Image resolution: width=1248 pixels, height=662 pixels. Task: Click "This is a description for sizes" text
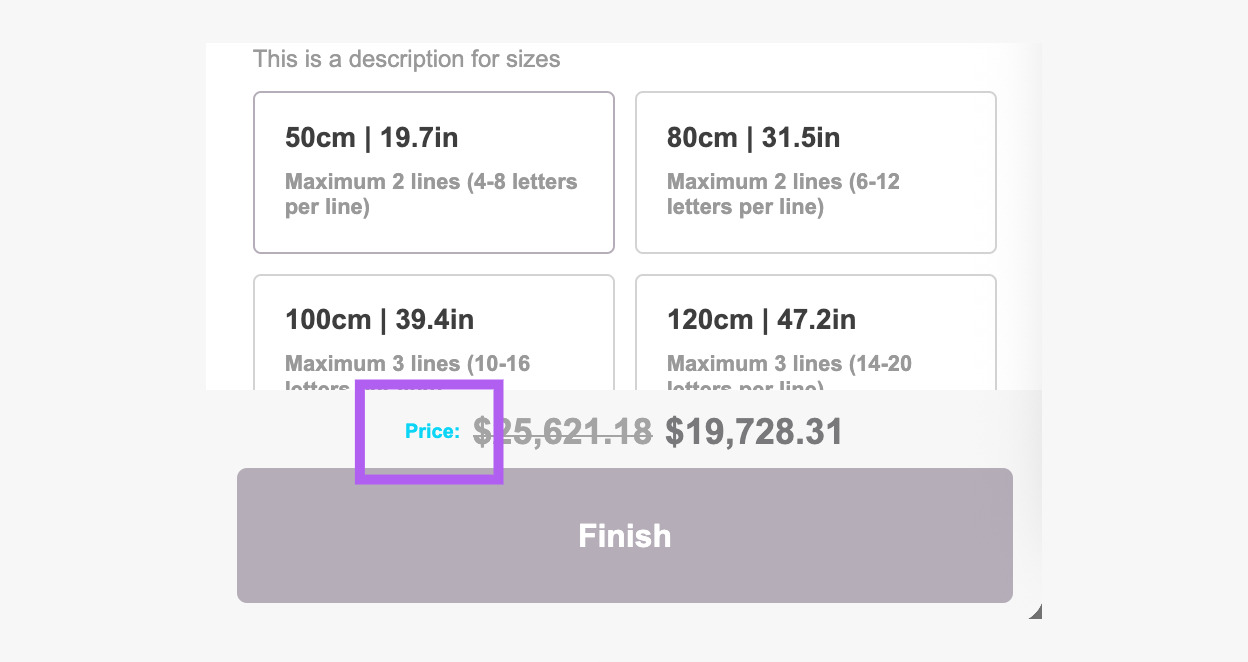[406, 59]
